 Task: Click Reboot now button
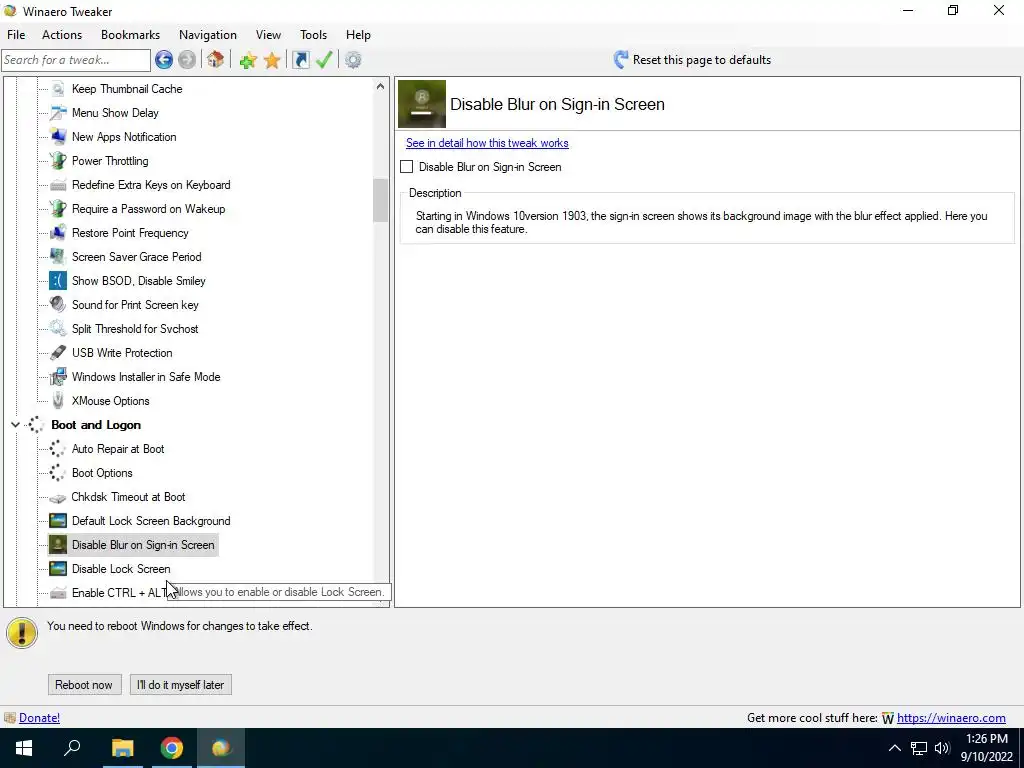click(84, 685)
